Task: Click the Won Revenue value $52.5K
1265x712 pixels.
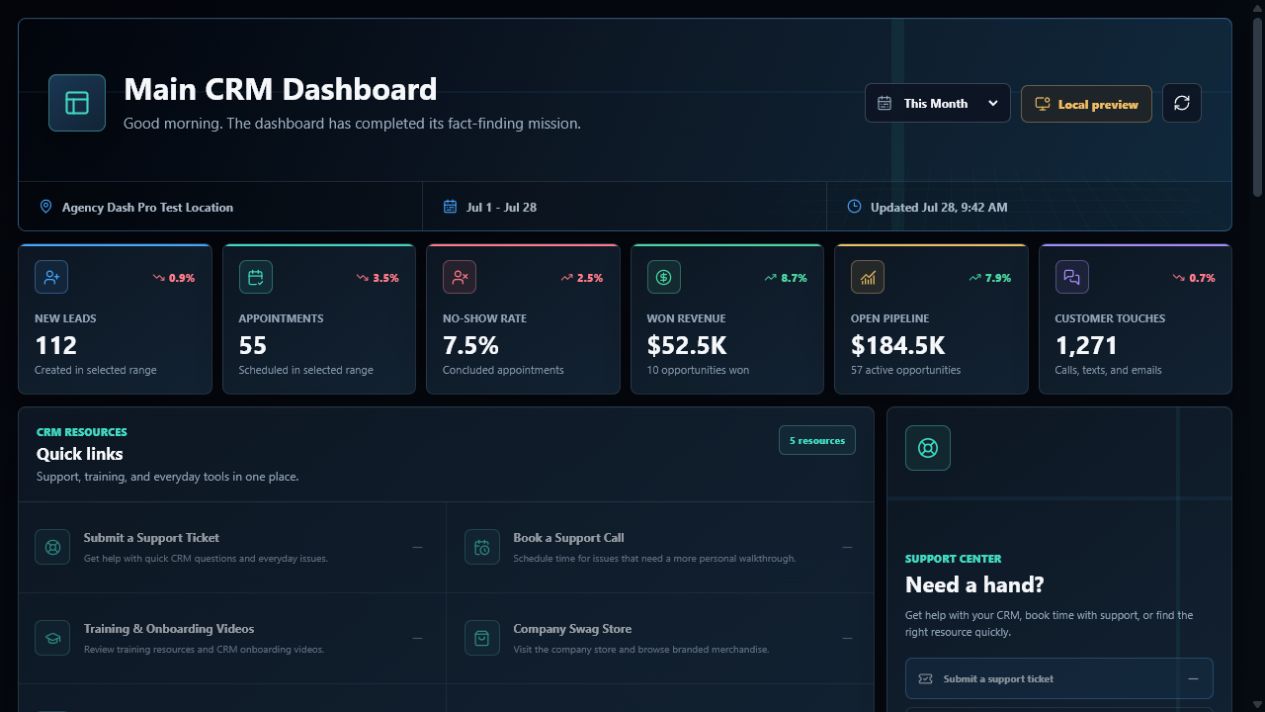Action: pyautogui.click(x=687, y=345)
